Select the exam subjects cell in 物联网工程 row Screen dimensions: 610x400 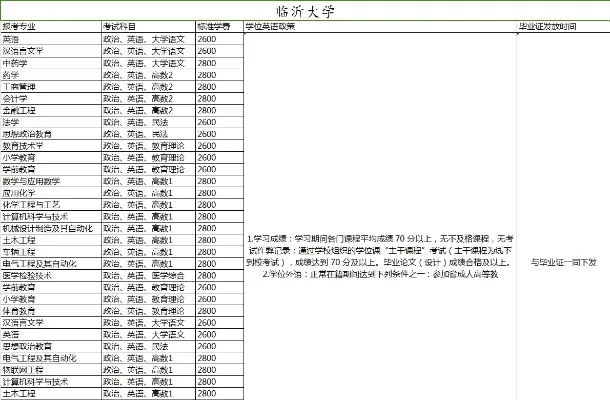tap(148, 370)
